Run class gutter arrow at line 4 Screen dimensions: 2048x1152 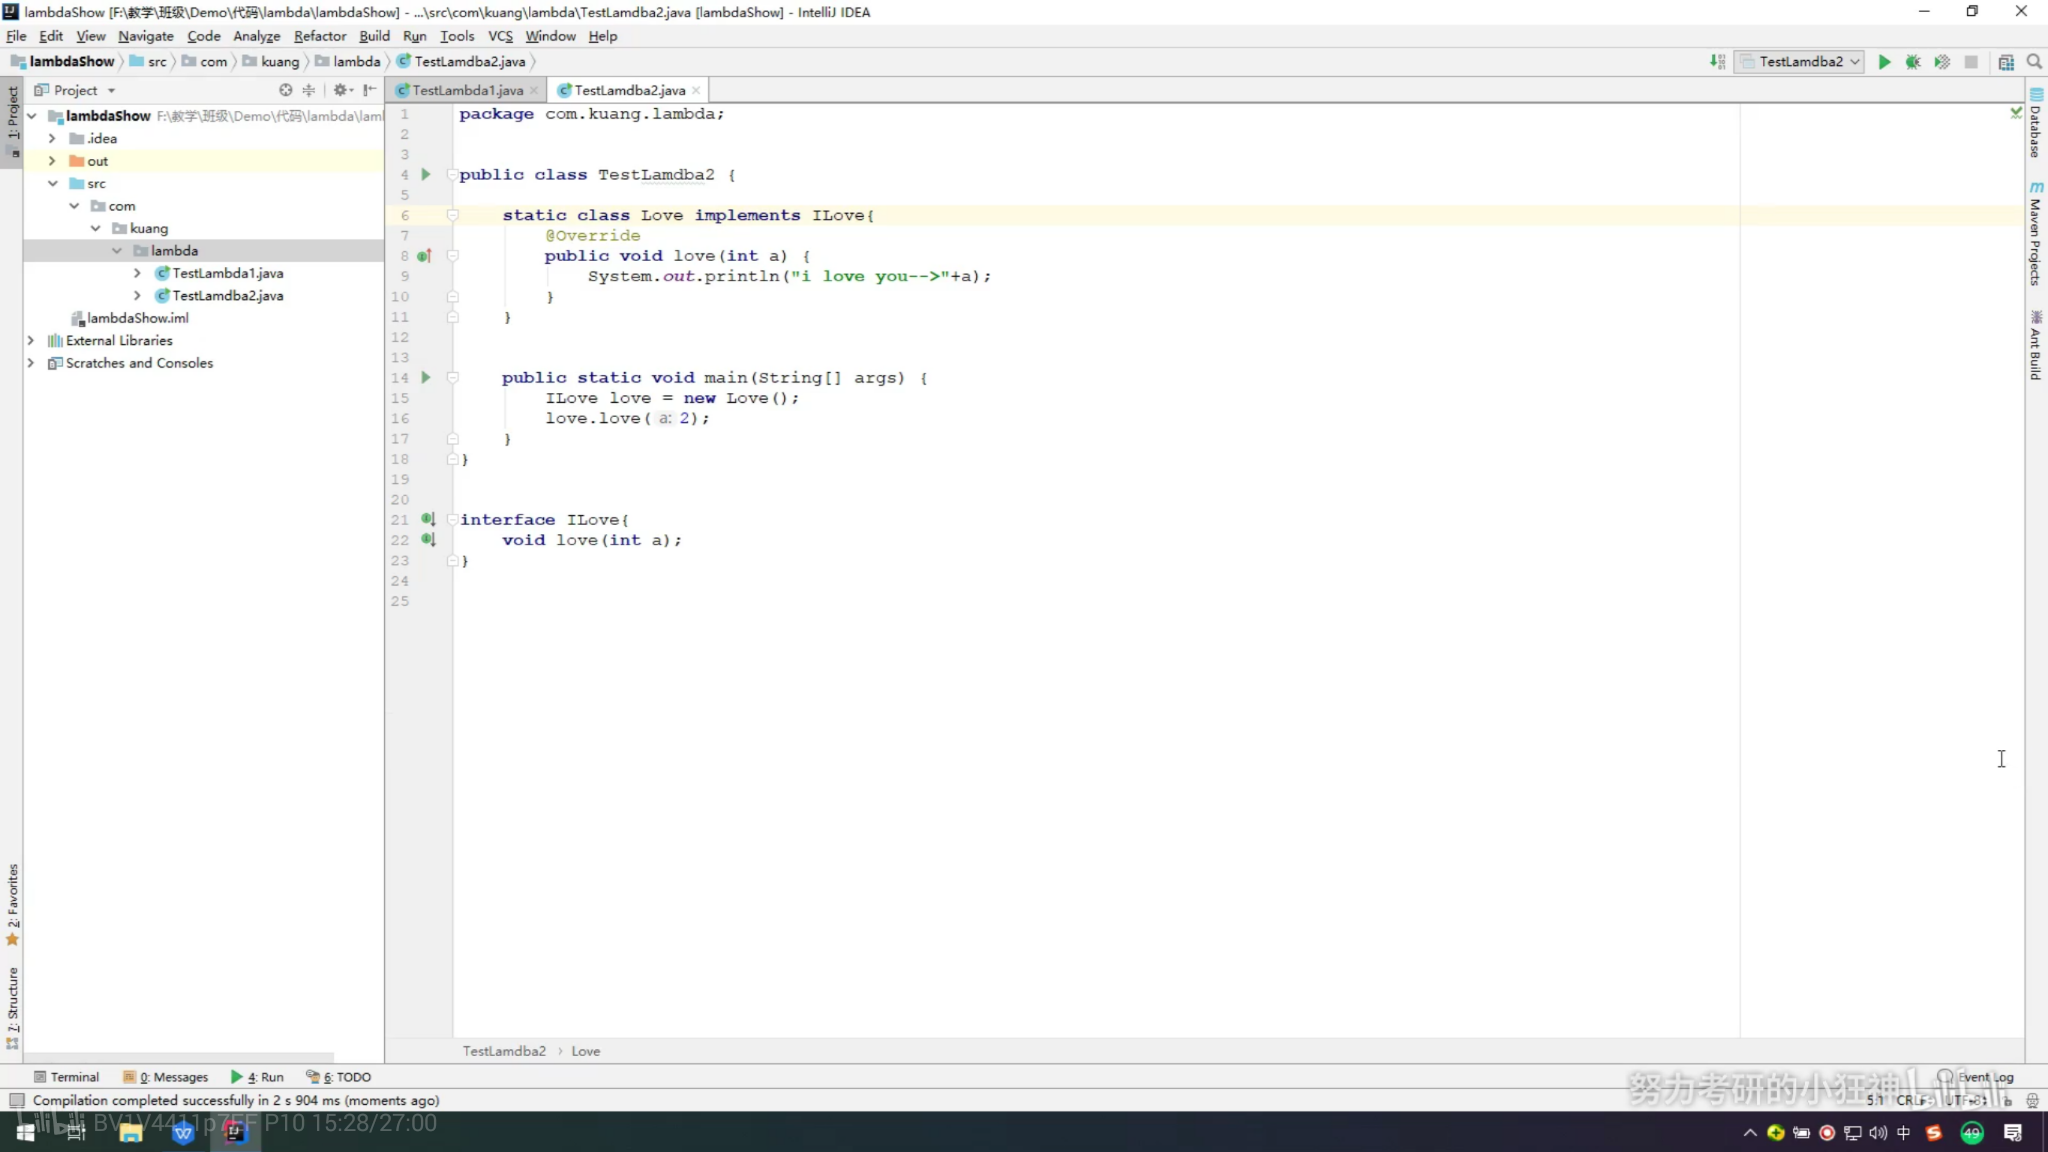[426, 175]
